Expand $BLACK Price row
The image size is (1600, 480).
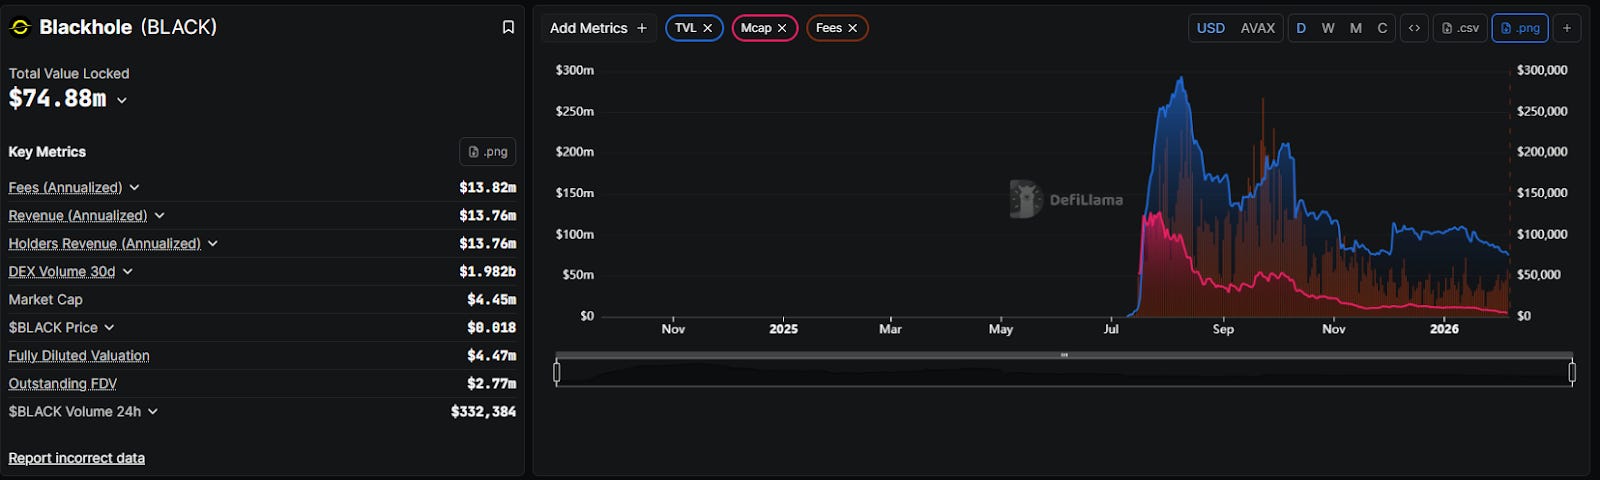pyautogui.click(x=109, y=328)
